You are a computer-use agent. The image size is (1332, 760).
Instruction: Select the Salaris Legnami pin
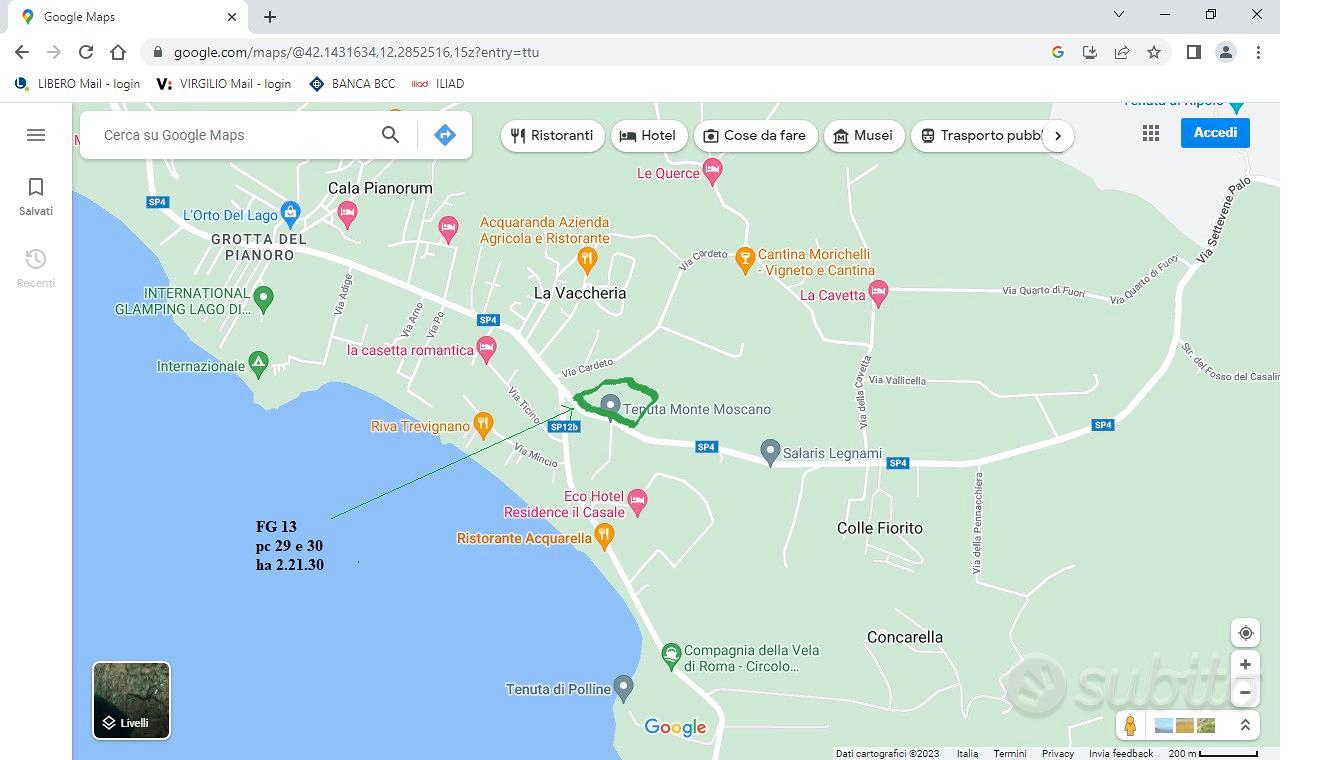tap(769, 452)
